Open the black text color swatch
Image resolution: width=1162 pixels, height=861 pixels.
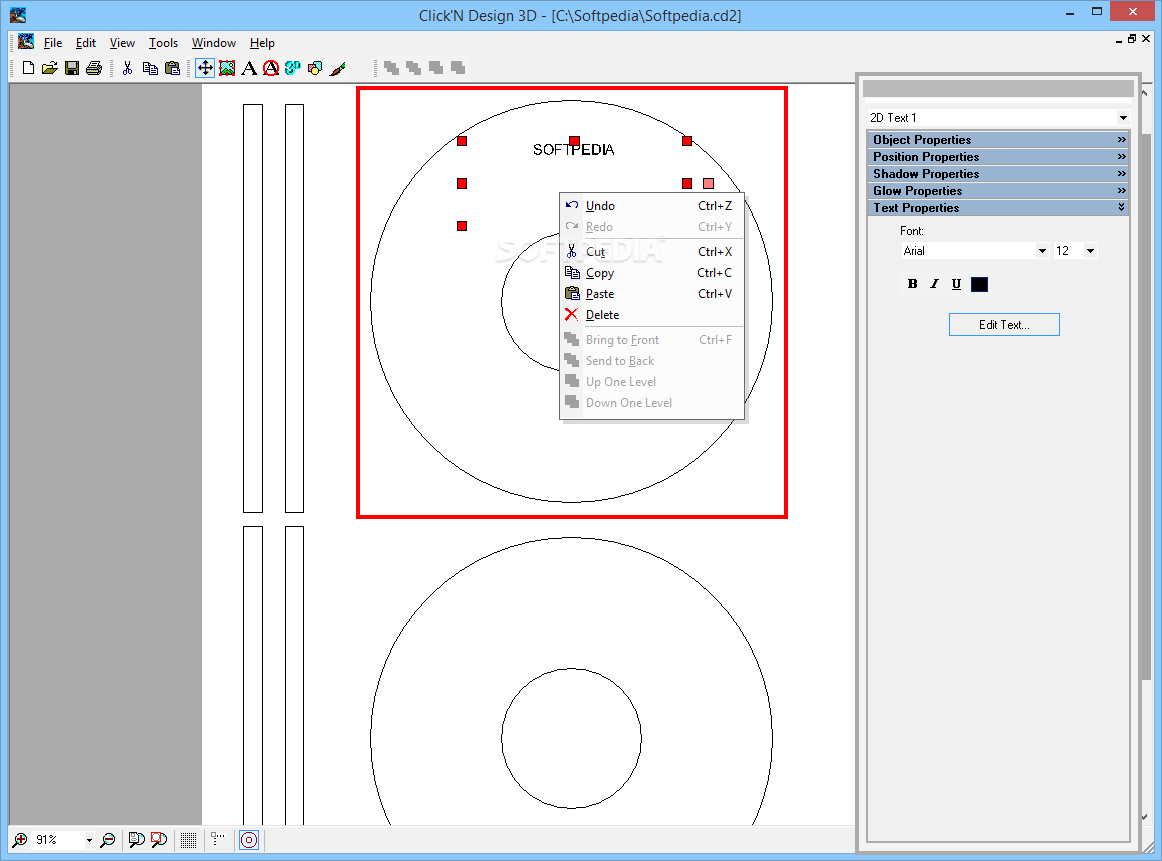tap(979, 284)
